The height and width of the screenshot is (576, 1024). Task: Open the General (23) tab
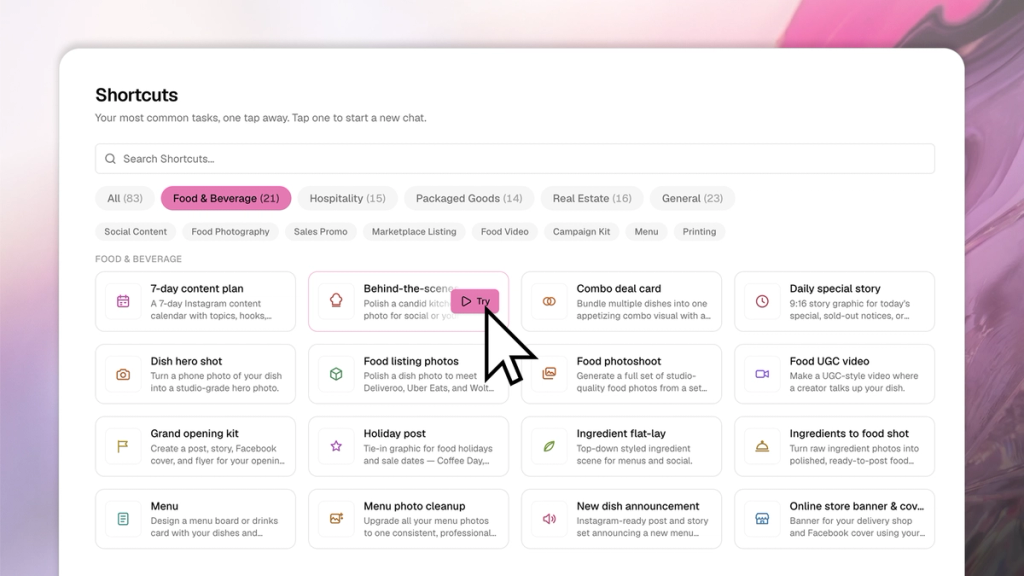692,198
